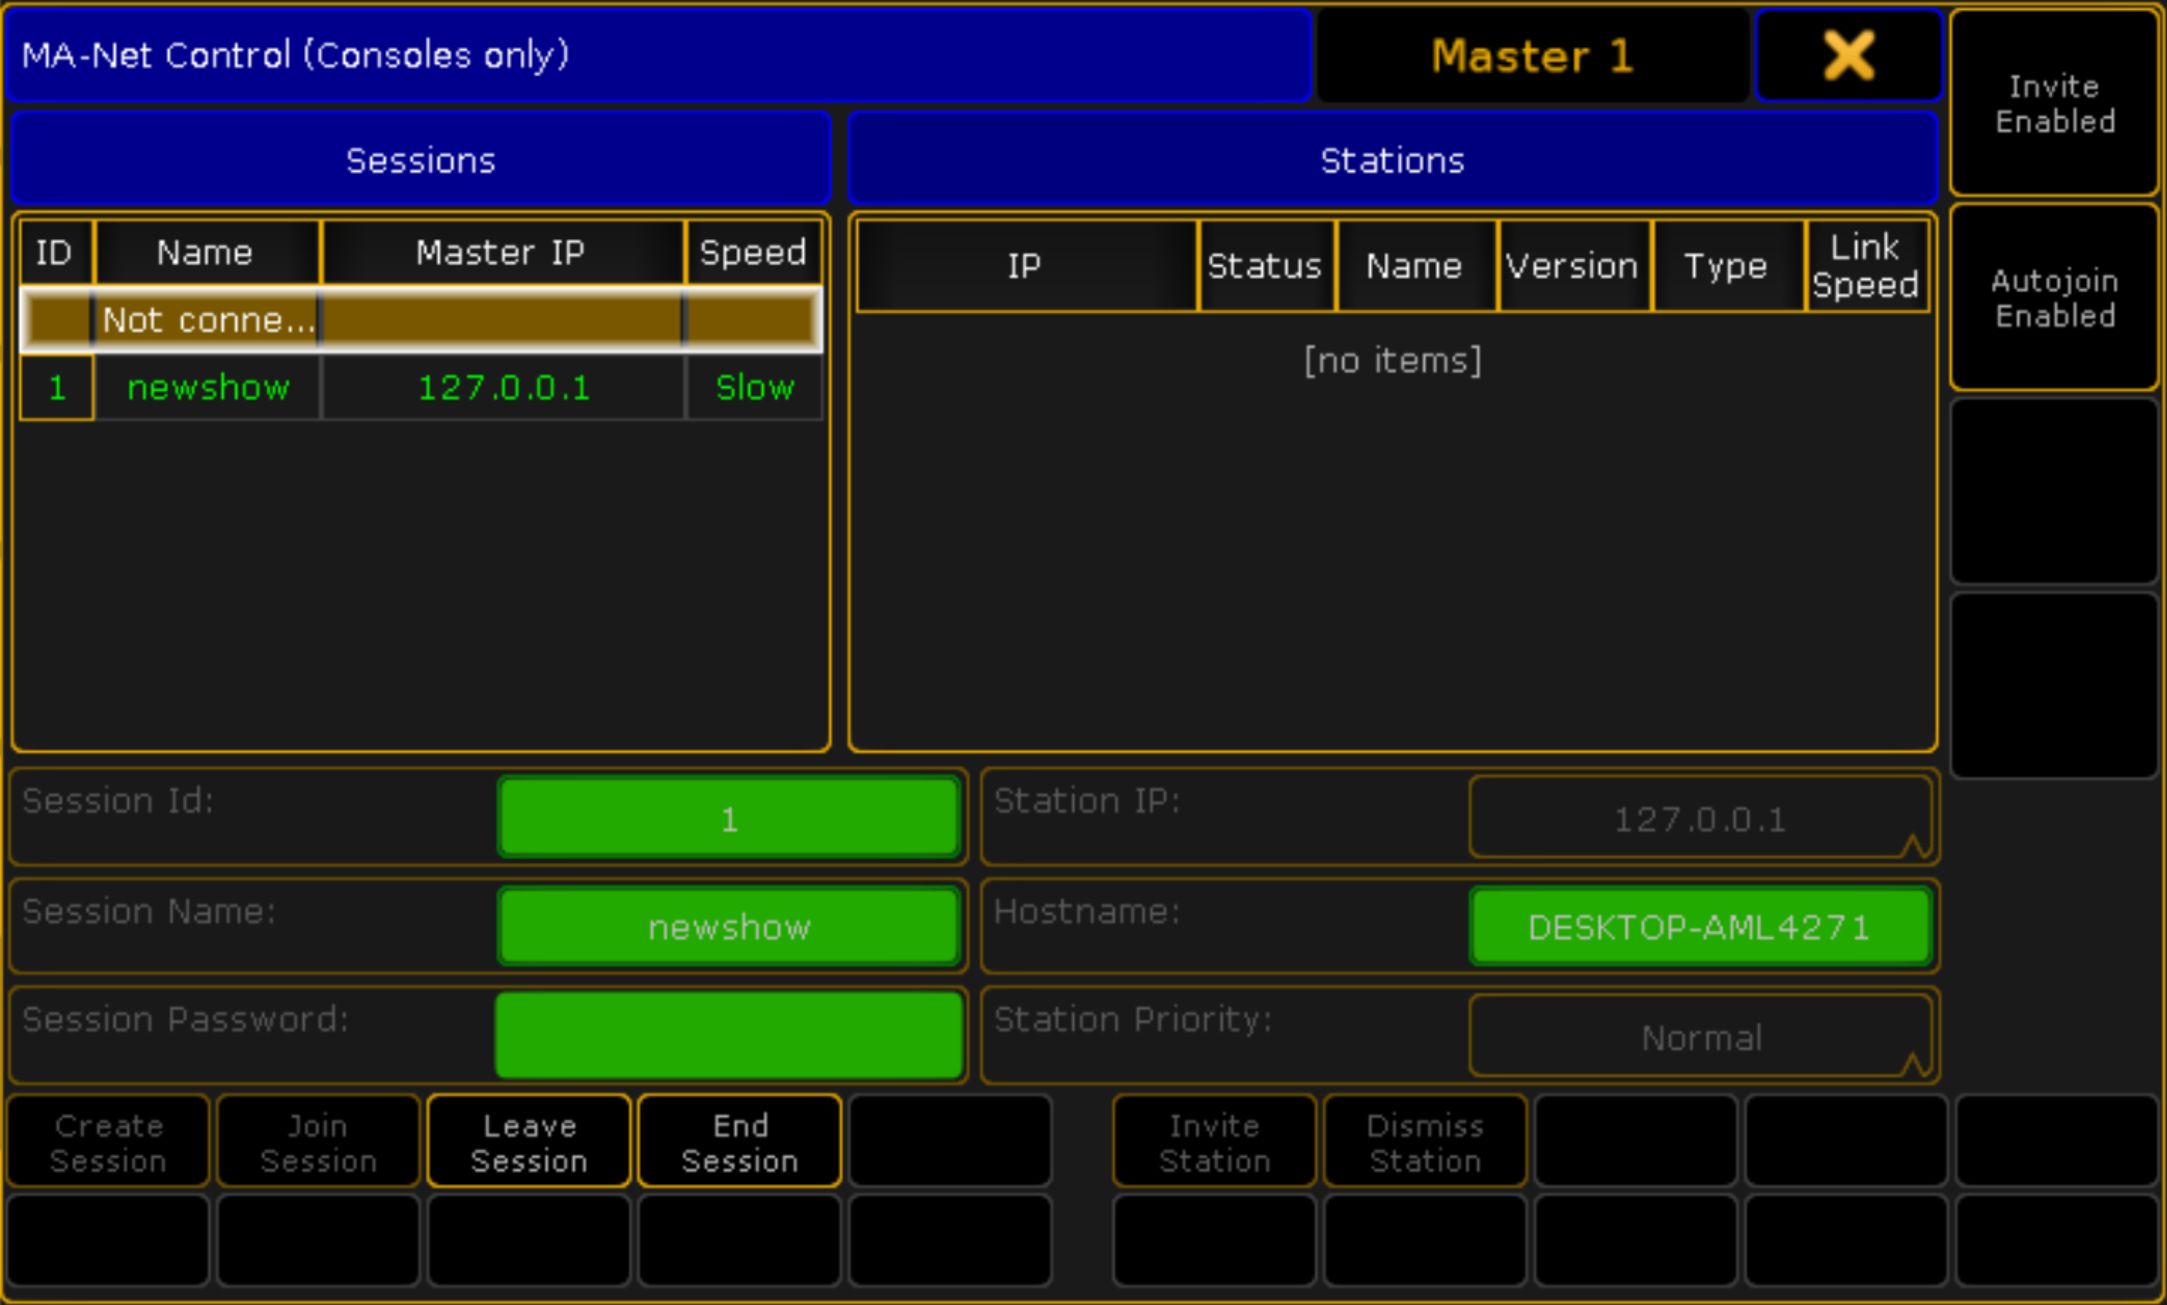
Task: Edit the Session Name field newshow
Action: [x=729, y=927]
